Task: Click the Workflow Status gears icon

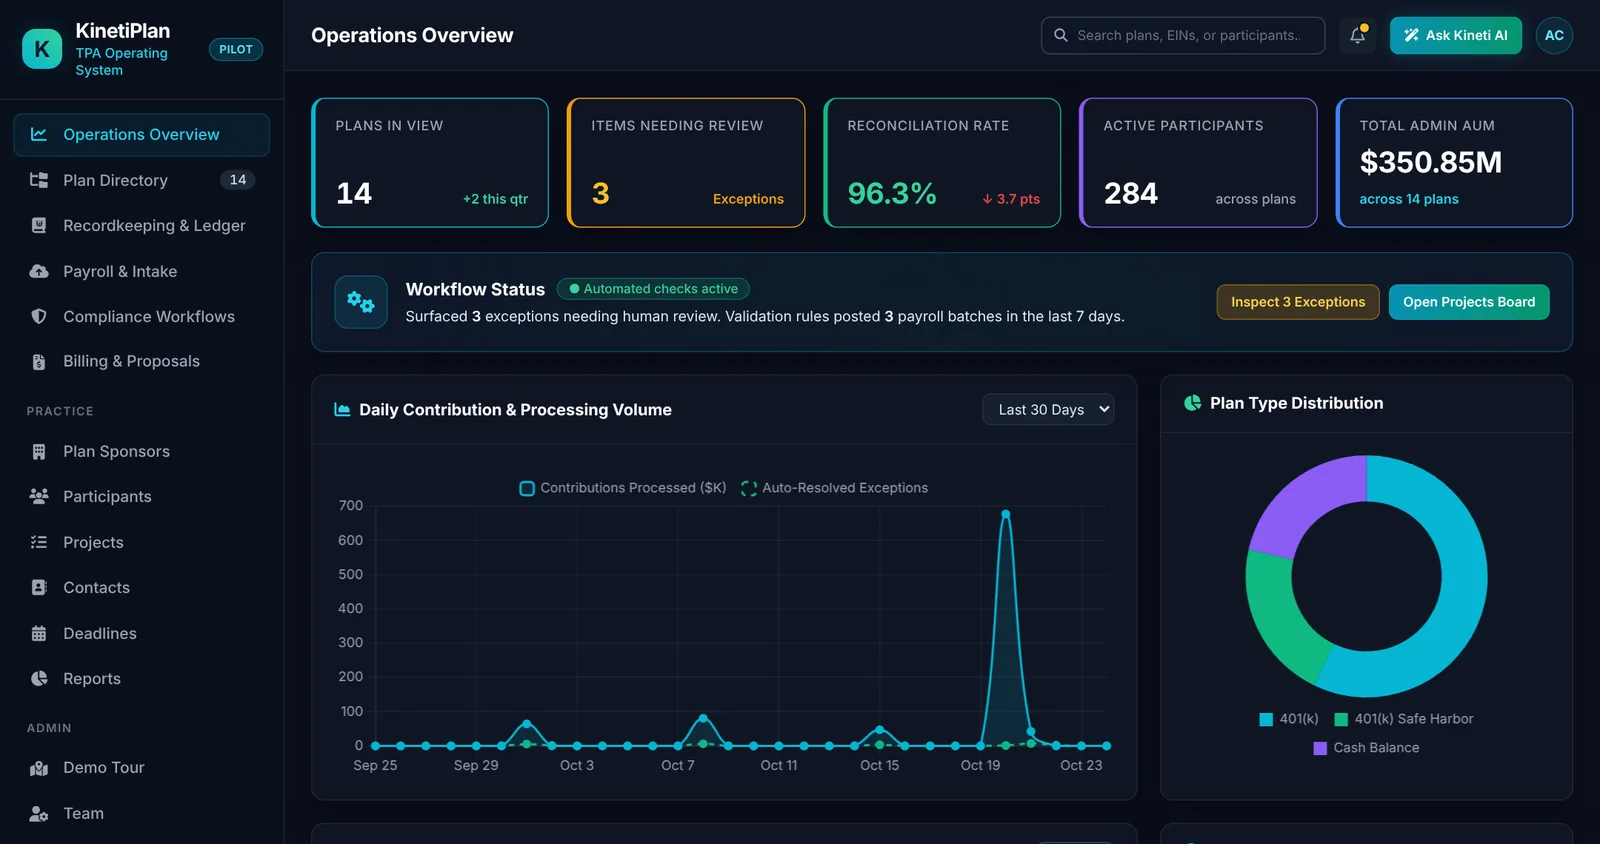Action: pyautogui.click(x=361, y=302)
